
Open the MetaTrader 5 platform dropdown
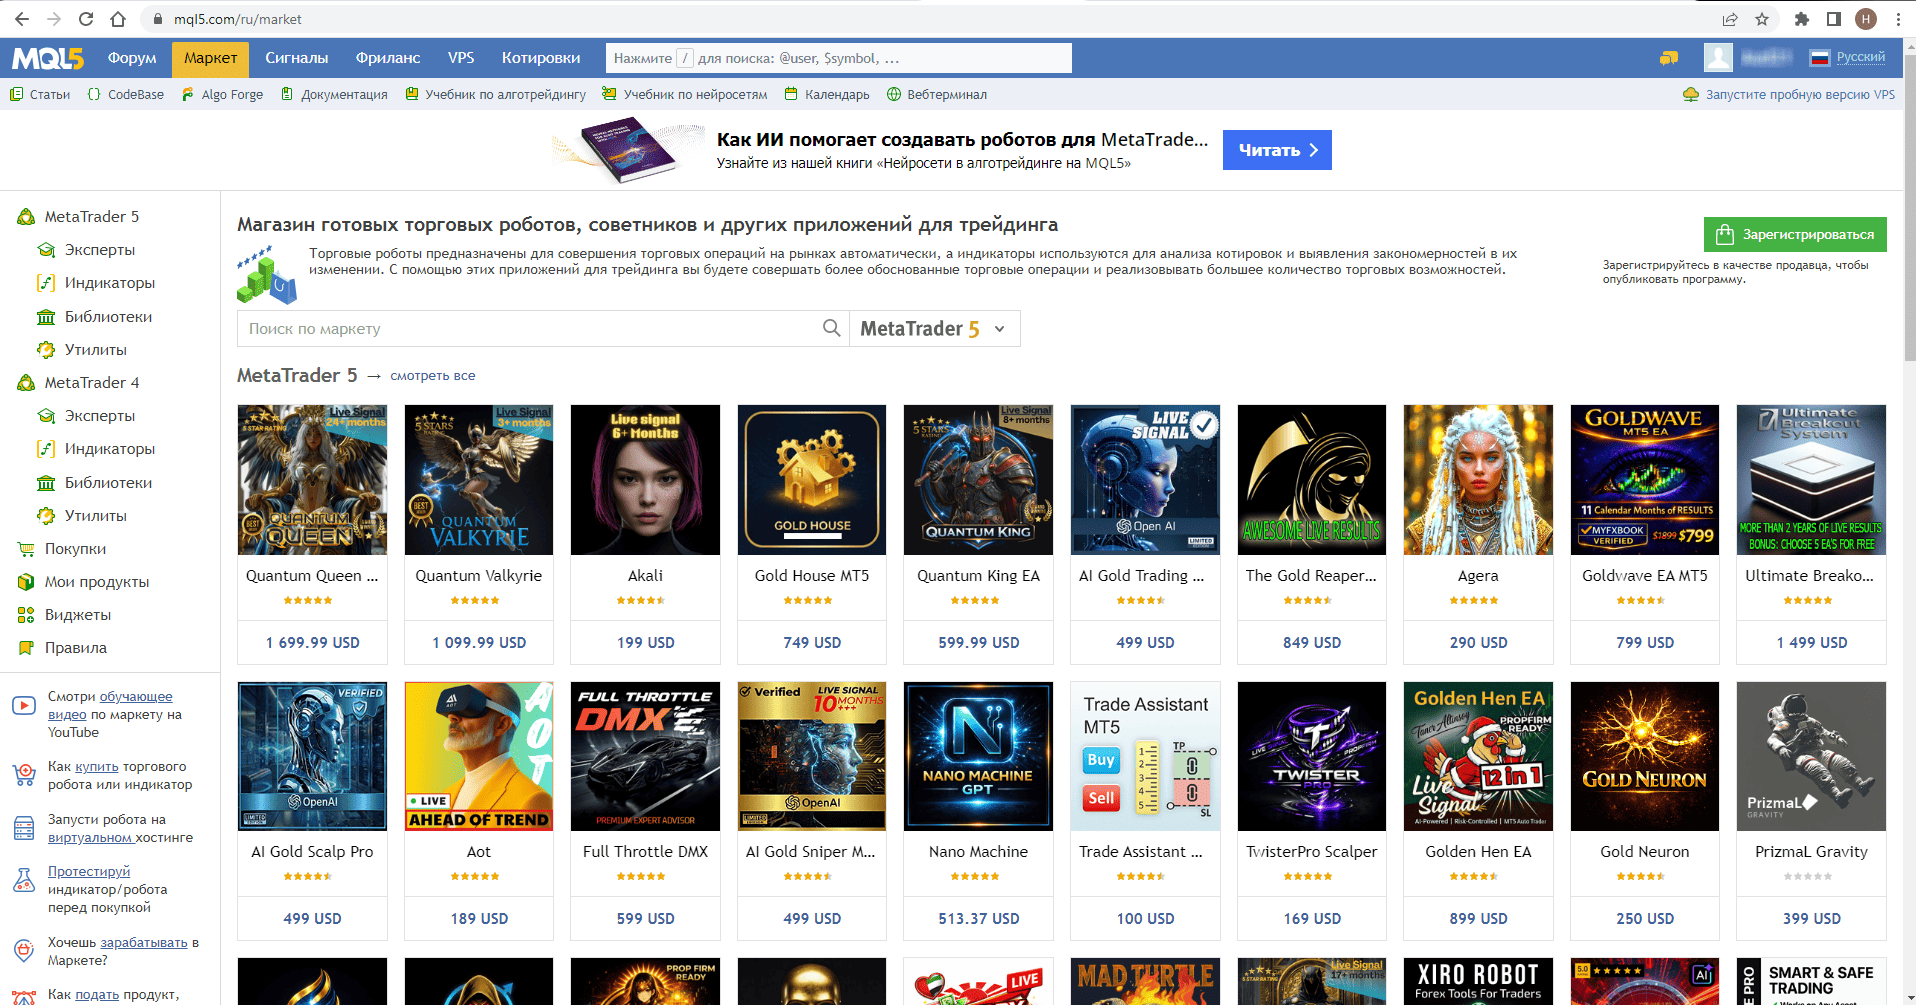[x=934, y=329]
